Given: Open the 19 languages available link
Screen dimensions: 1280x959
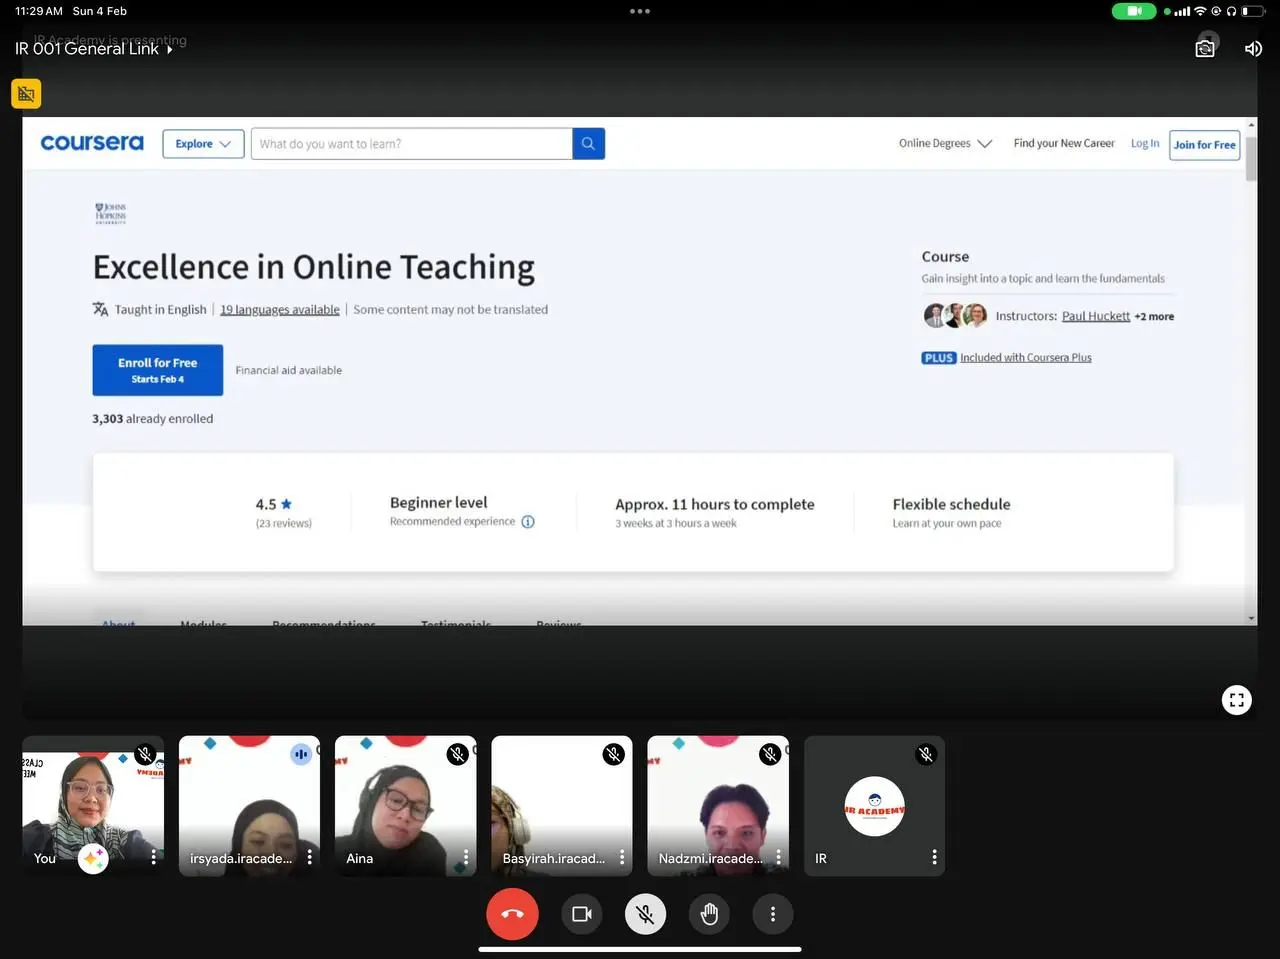Looking at the screenshot, I should point(280,310).
